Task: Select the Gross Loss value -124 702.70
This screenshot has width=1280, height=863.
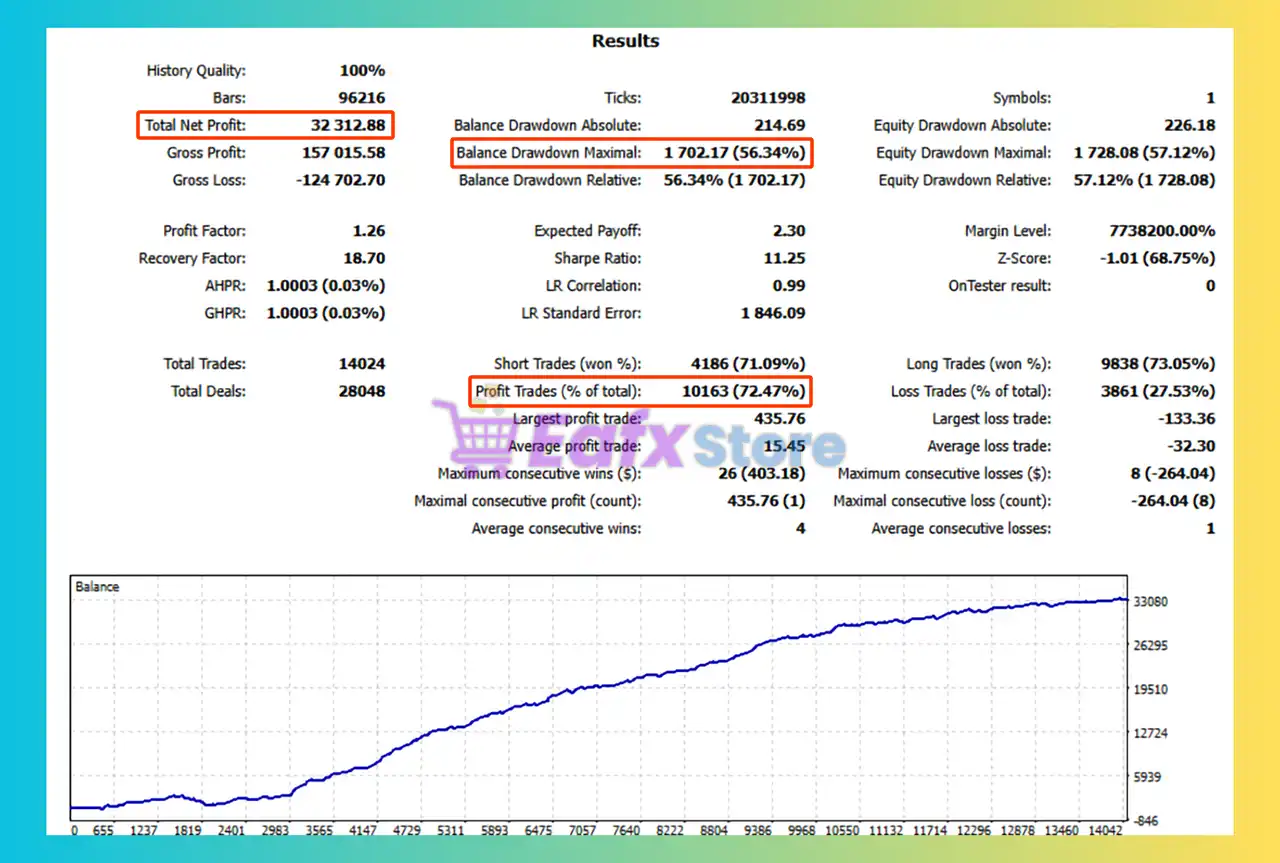Action: (x=341, y=181)
